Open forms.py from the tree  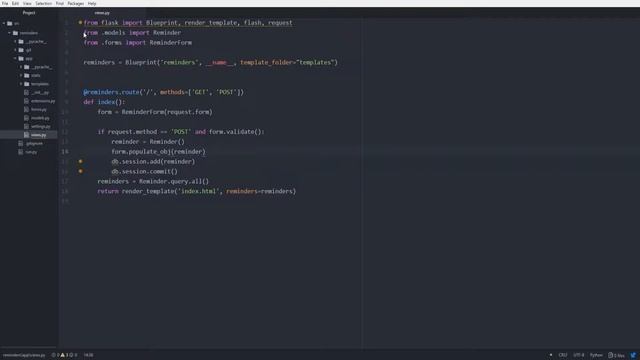[x=39, y=109]
